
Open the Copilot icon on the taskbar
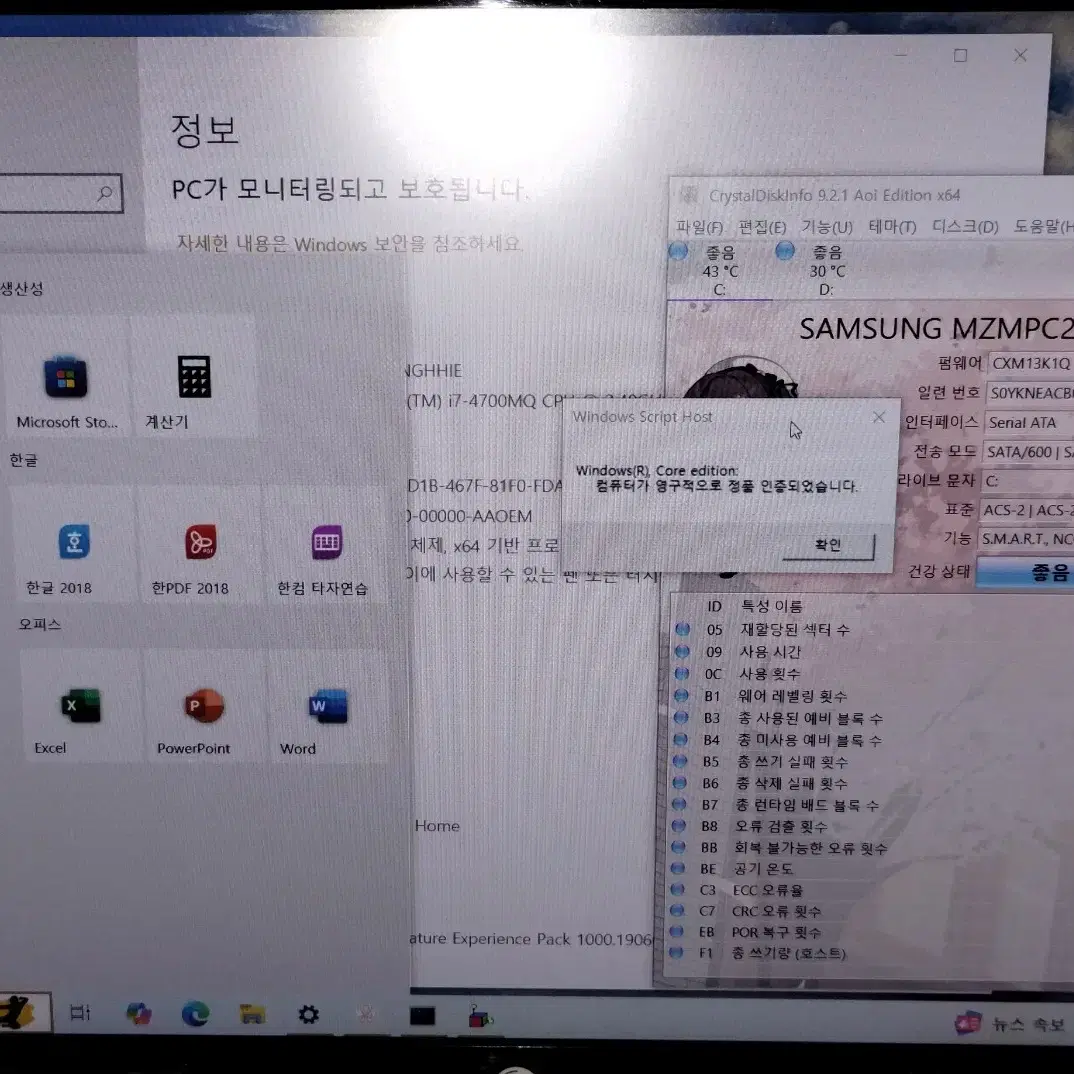(138, 1014)
